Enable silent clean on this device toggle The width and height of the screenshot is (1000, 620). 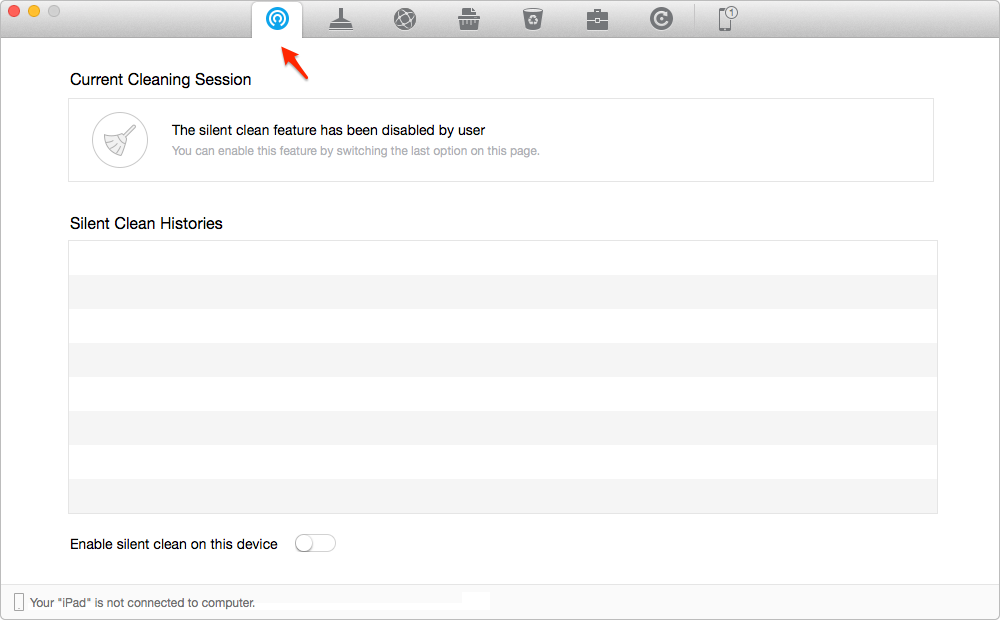pyautogui.click(x=315, y=543)
